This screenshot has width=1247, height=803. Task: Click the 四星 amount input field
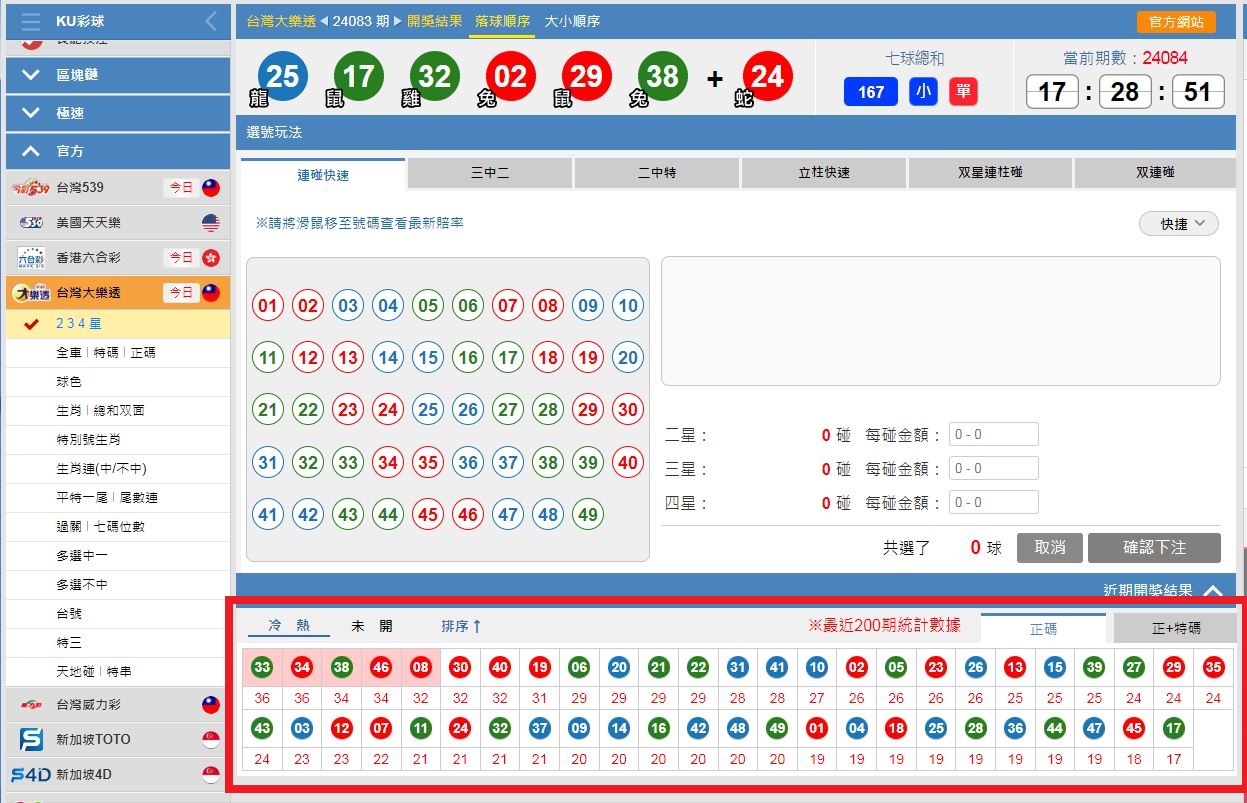click(x=993, y=503)
